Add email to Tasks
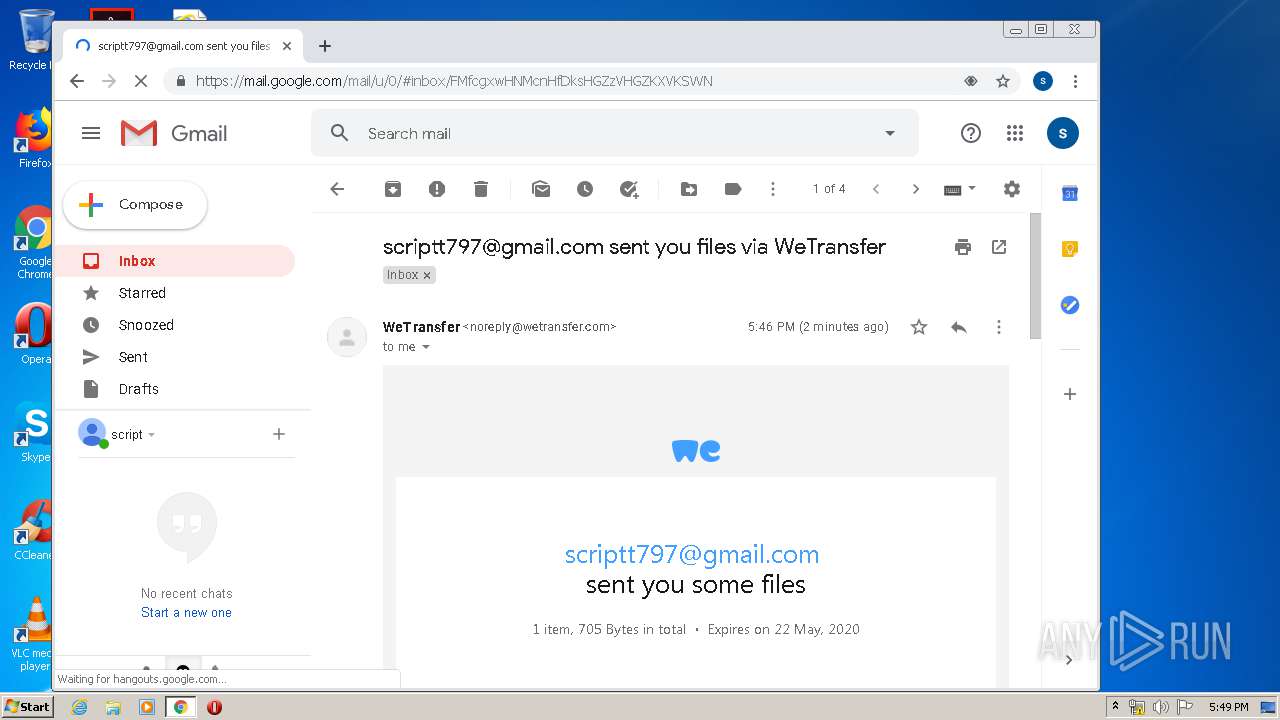Viewport: 1280px width, 720px height. coord(629,189)
